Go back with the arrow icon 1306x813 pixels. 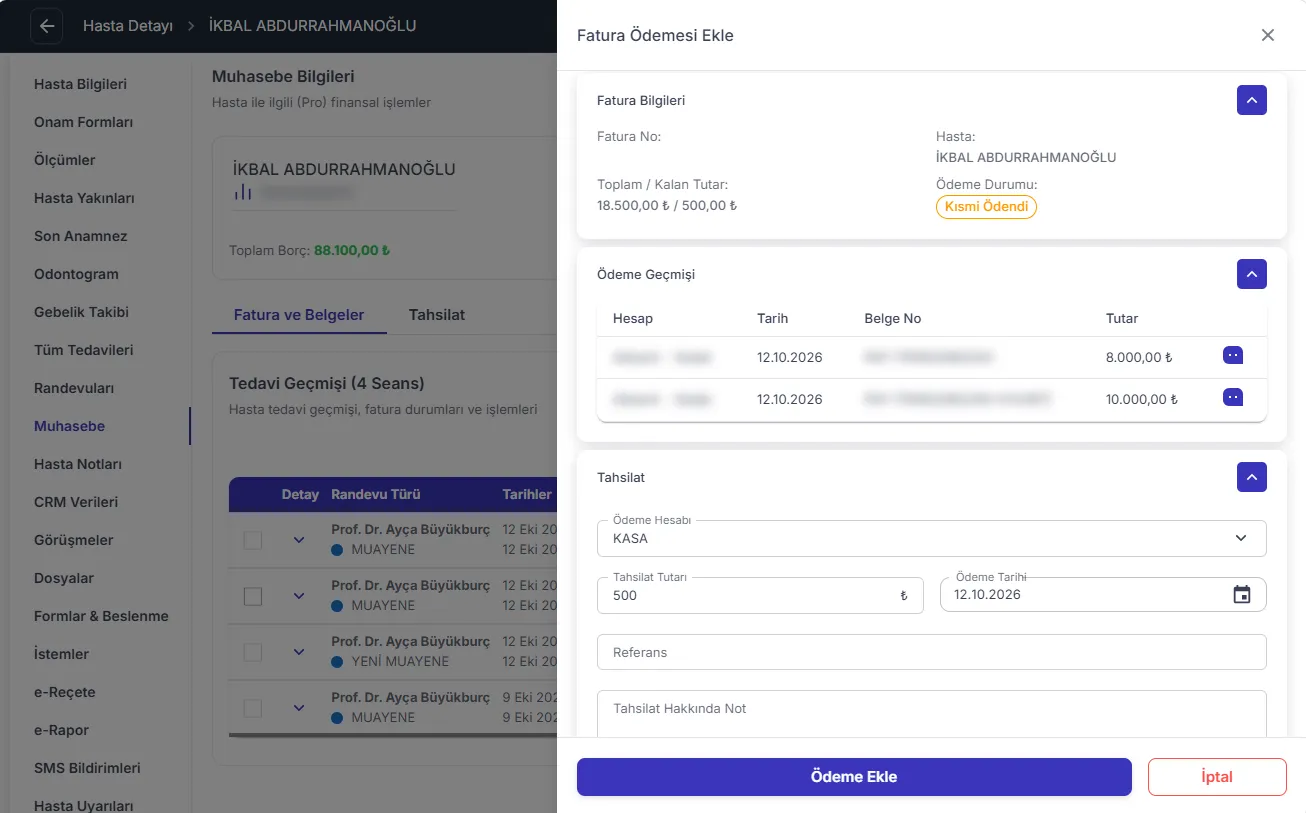pos(47,26)
